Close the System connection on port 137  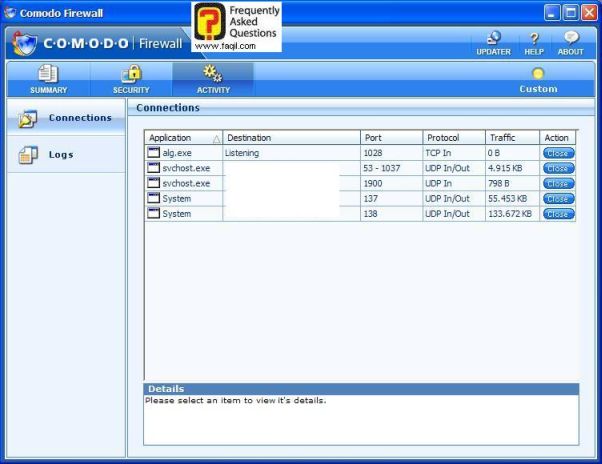pos(559,199)
